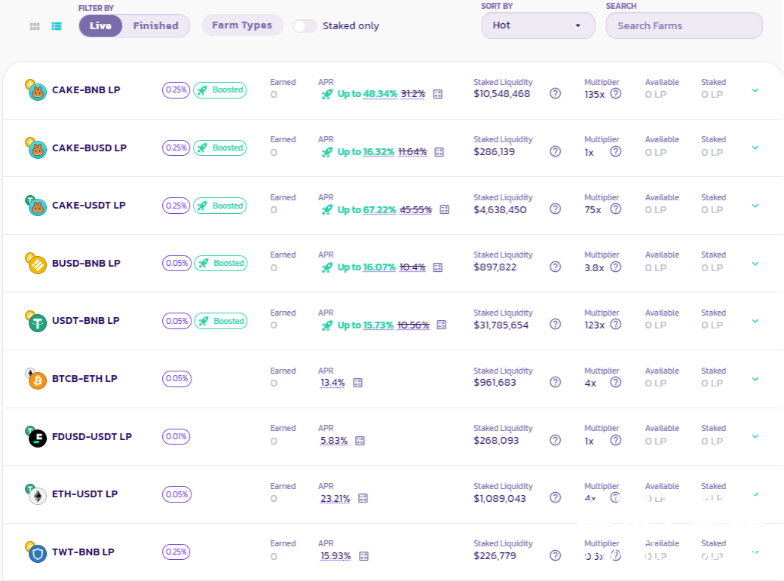
Task: Click Staked Liquidity help icon for CAKE-BUSD LP
Action: pyautogui.click(x=555, y=152)
